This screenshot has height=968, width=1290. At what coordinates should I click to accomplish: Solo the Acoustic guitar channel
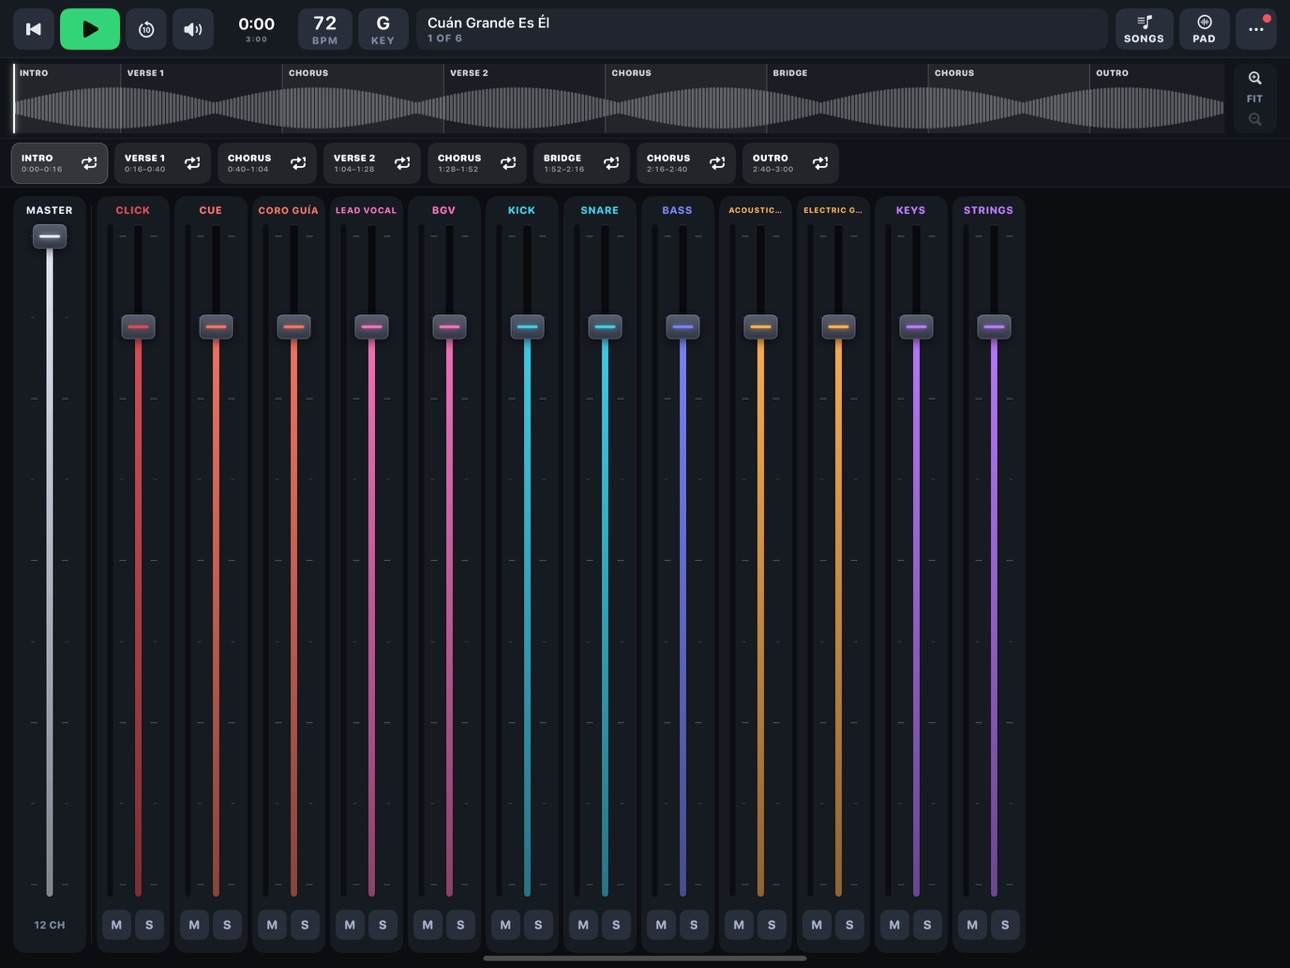tap(772, 925)
